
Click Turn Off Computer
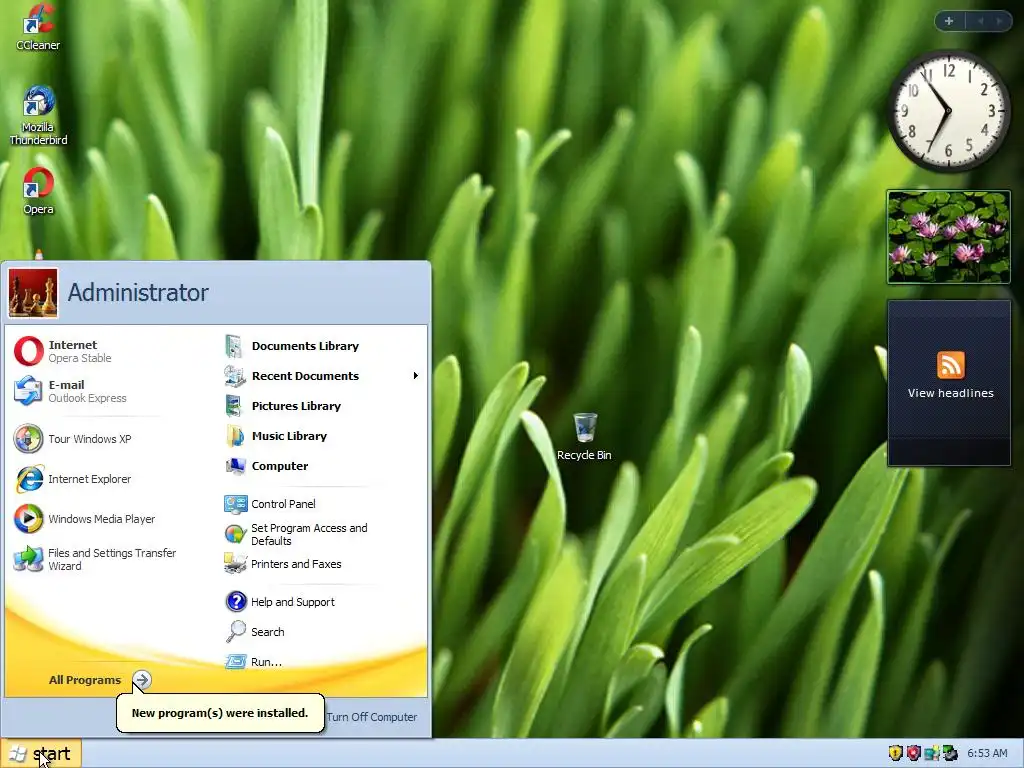[x=372, y=717]
